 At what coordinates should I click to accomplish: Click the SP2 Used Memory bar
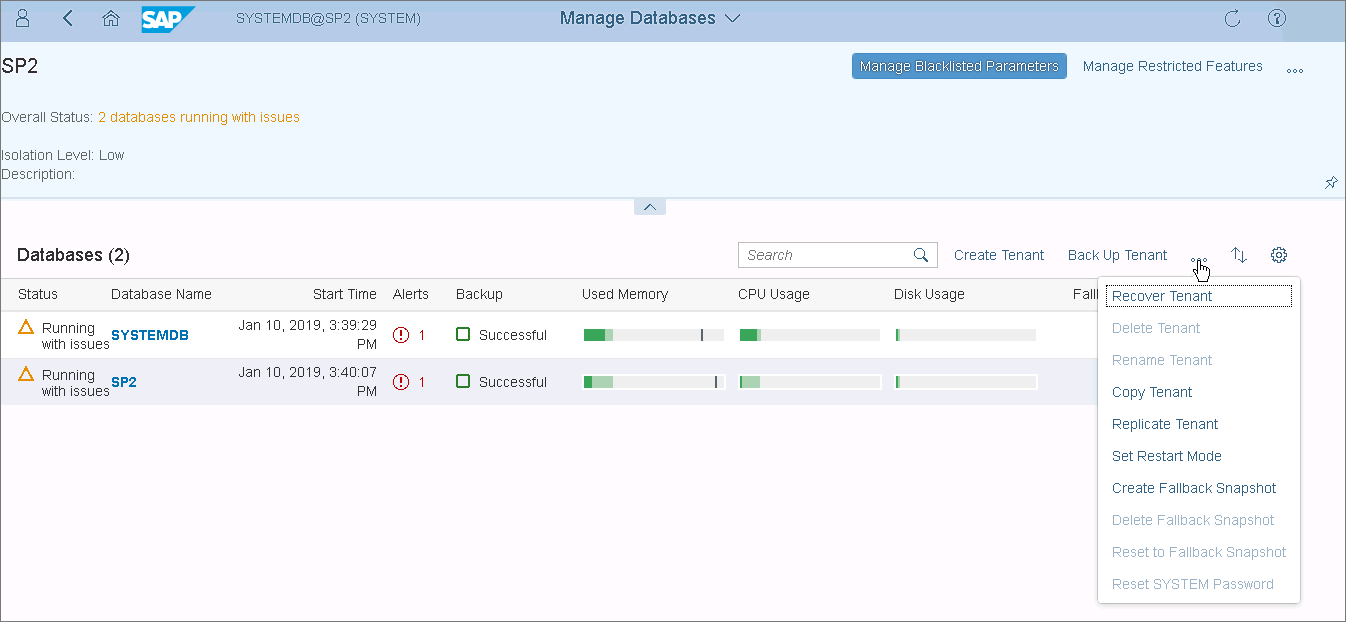tap(654, 382)
